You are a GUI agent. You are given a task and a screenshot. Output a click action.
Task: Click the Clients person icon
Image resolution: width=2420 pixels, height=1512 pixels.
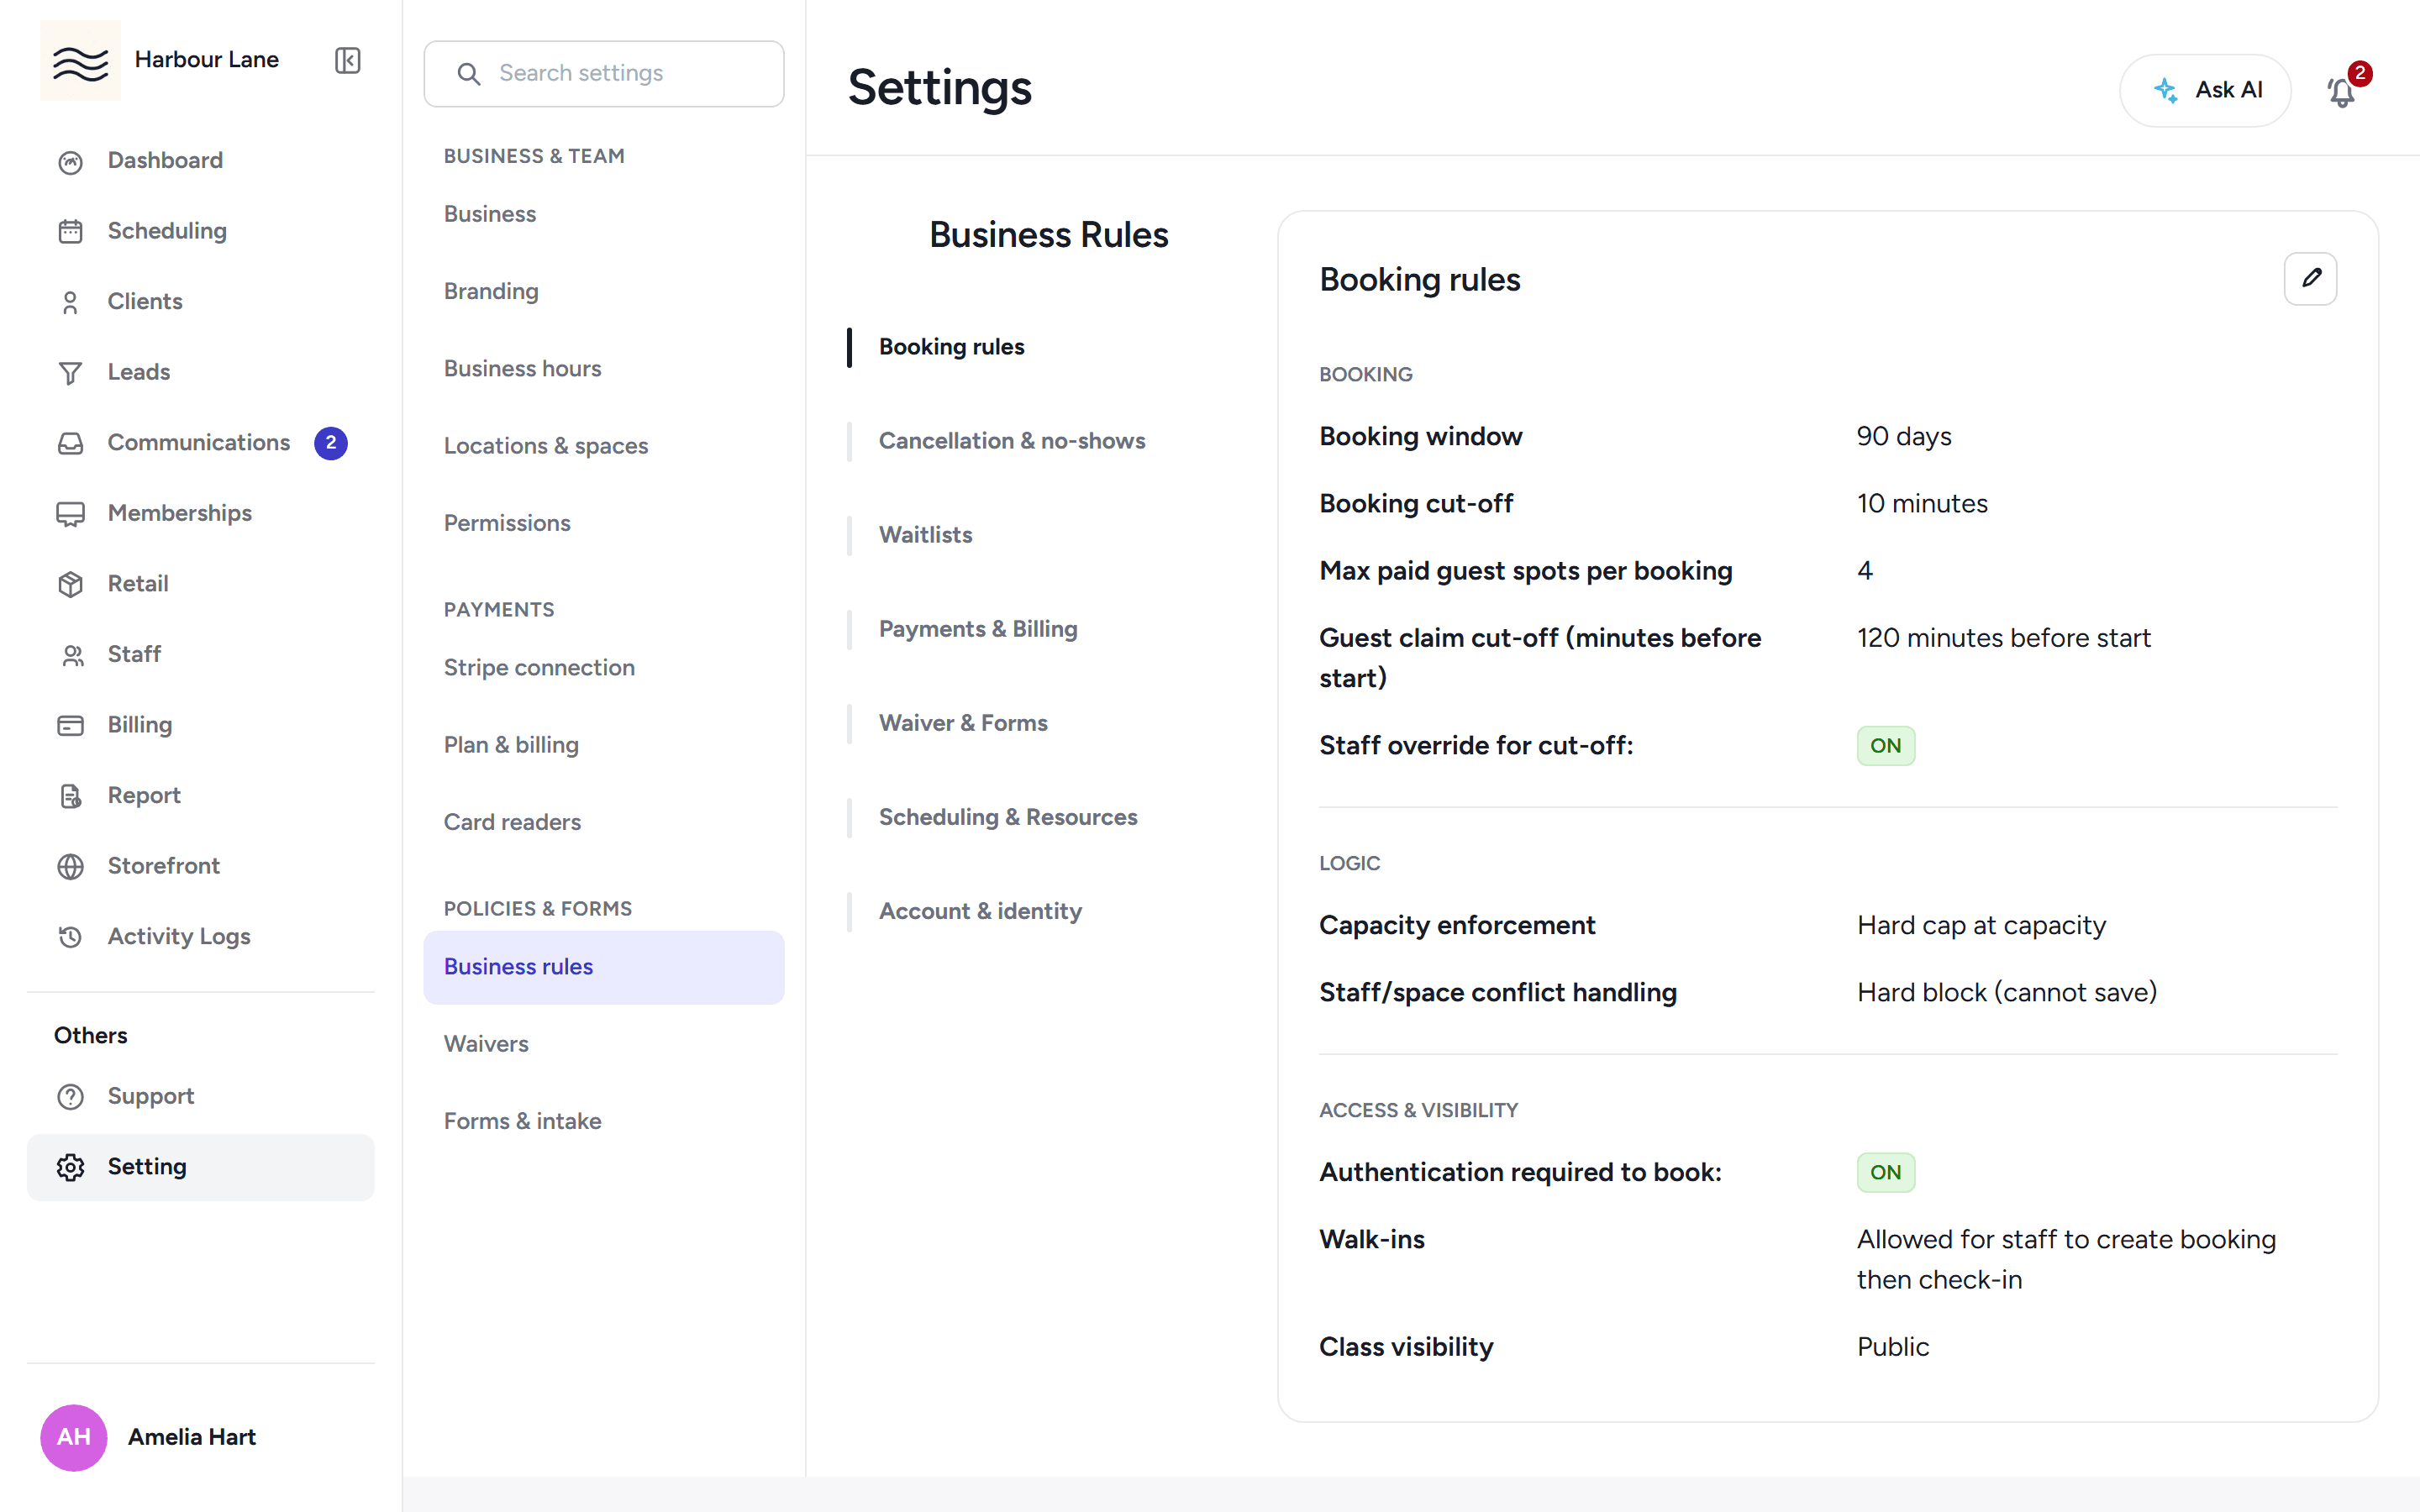(x=70, y=302)
